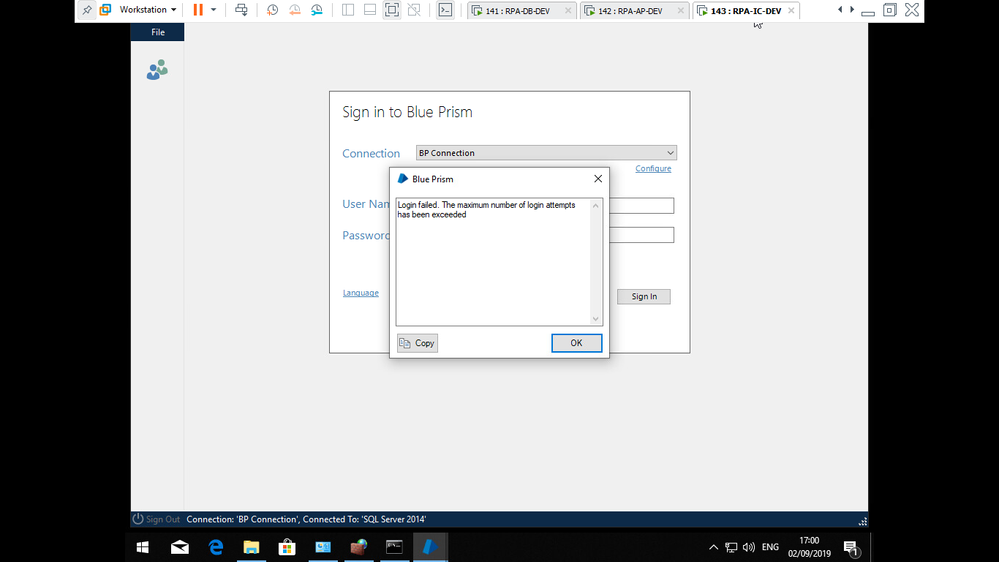
Task: Click the Copy button in error dialog
Action: pos(417,343)
